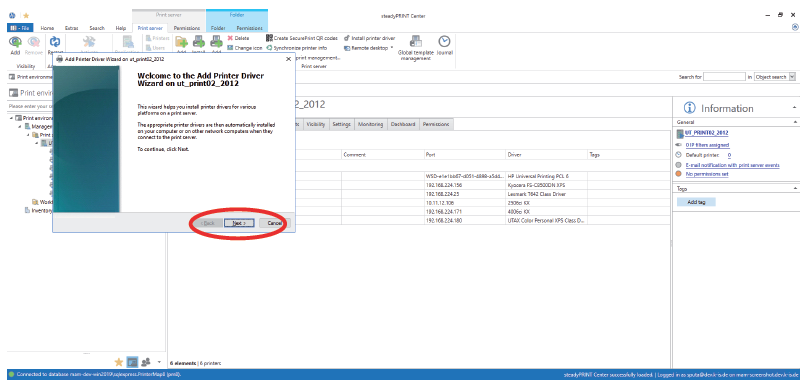Switch to the users view icon in the navigation pane
The width and height of the screenshot is (805, 382).
pyautogui.click(x=146, y=362)
